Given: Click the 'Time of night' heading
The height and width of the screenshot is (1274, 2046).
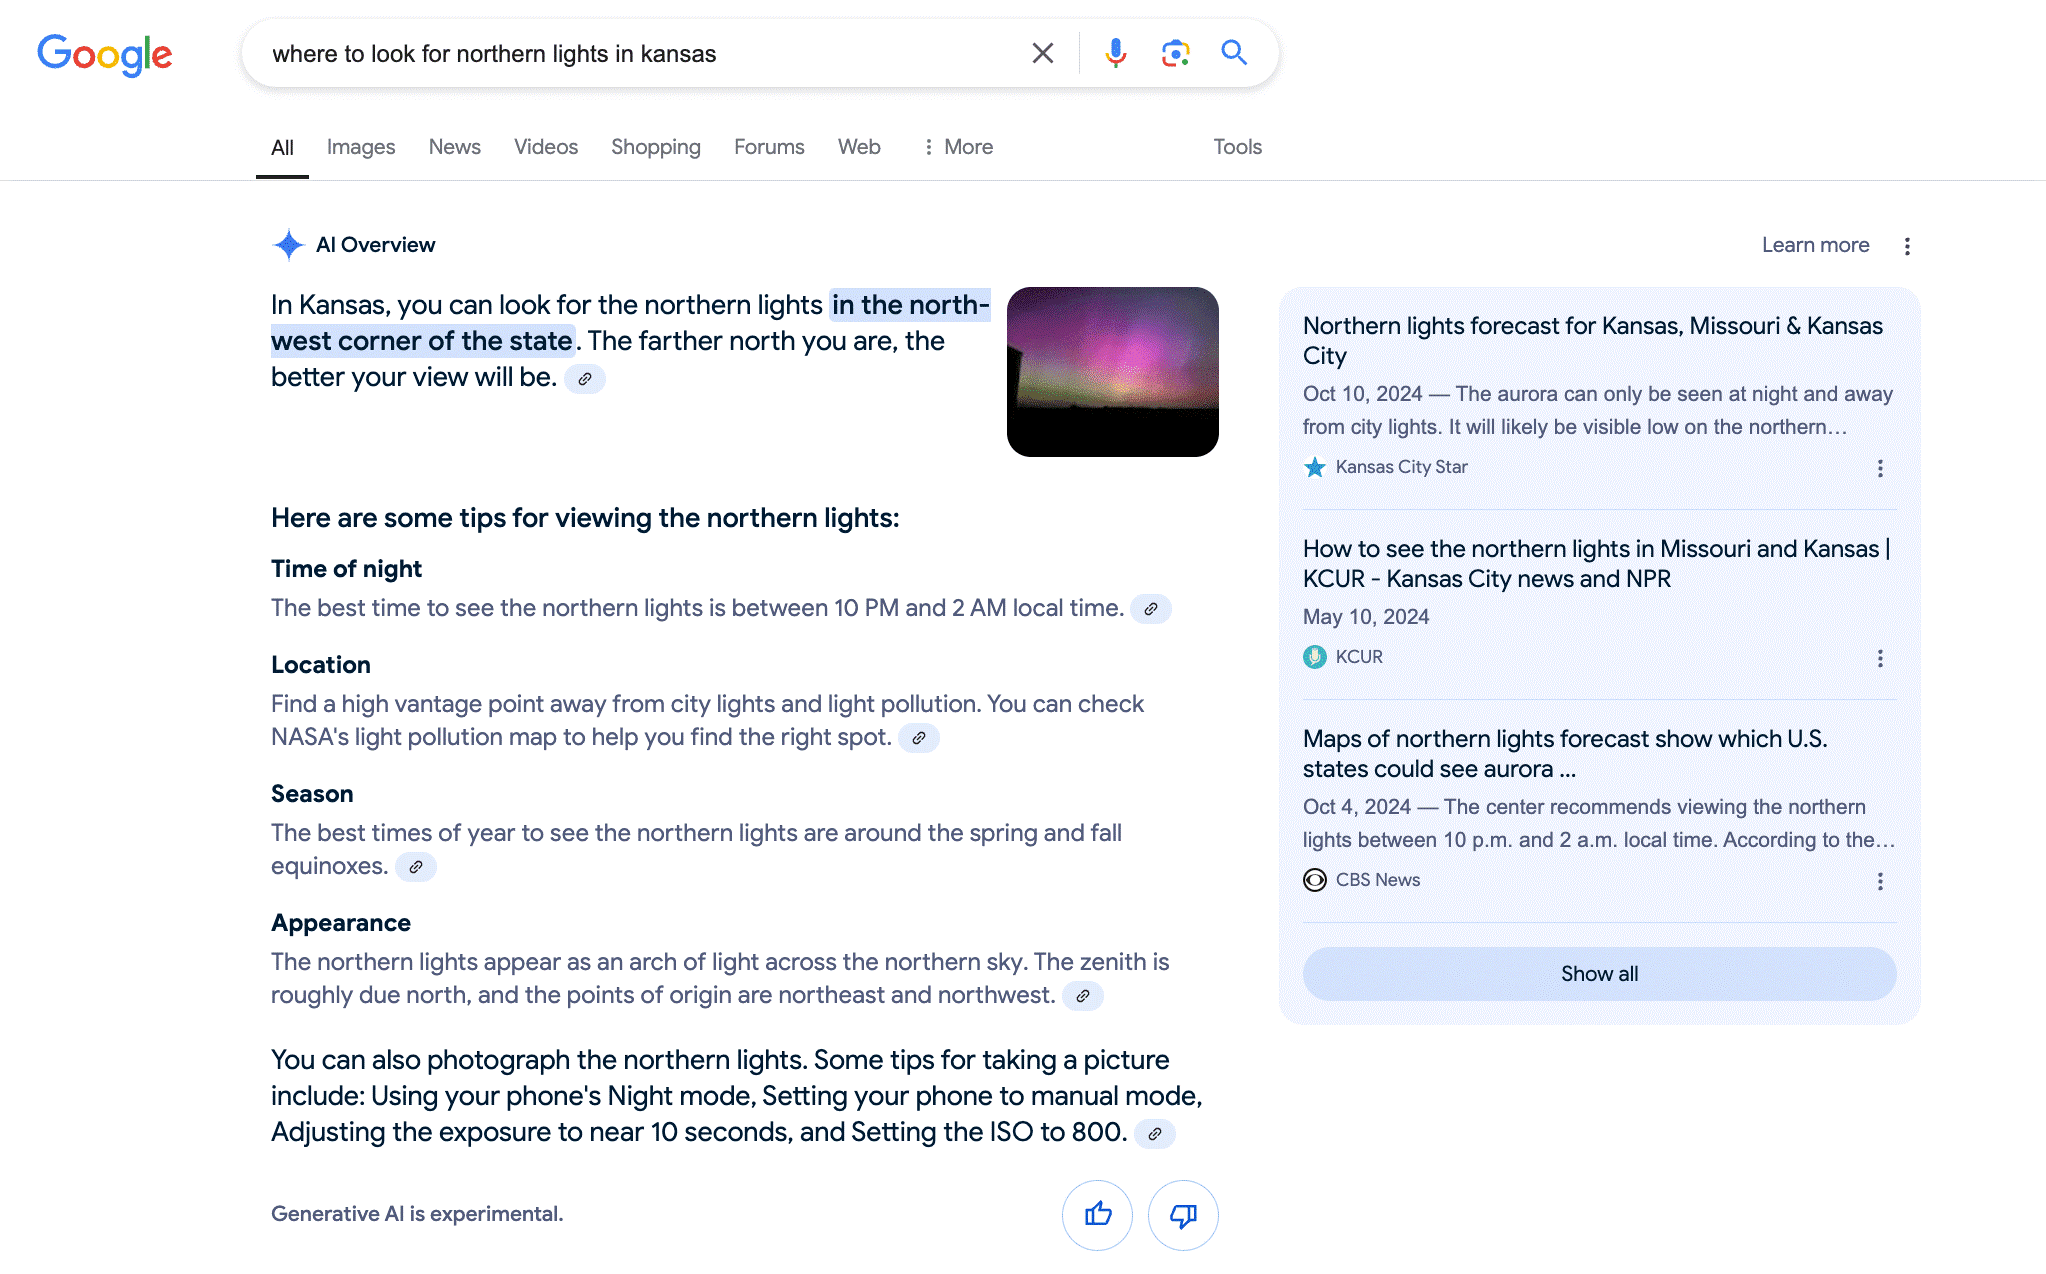Looking at the screenshot, I should (x=346, y=569).
